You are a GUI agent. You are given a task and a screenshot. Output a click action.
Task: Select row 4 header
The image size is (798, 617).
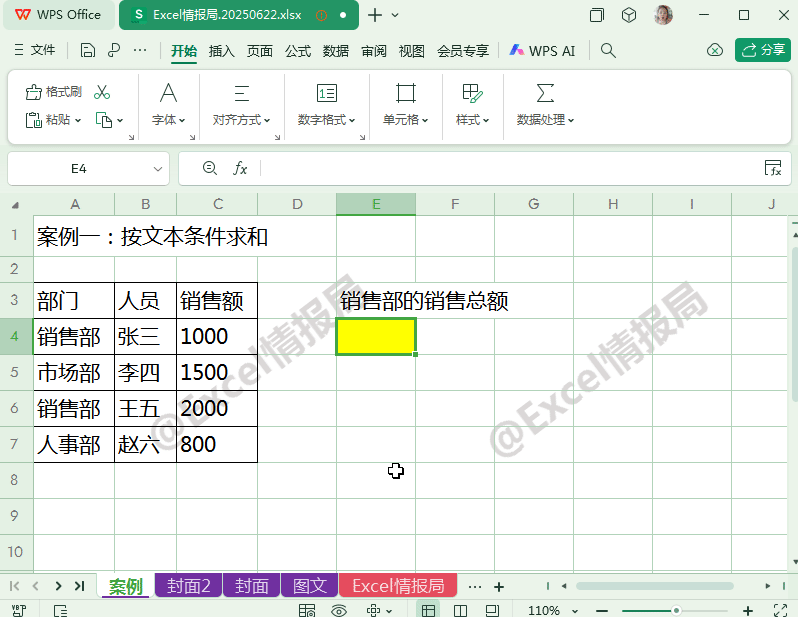pyautogui.click(x=16, y=336)
